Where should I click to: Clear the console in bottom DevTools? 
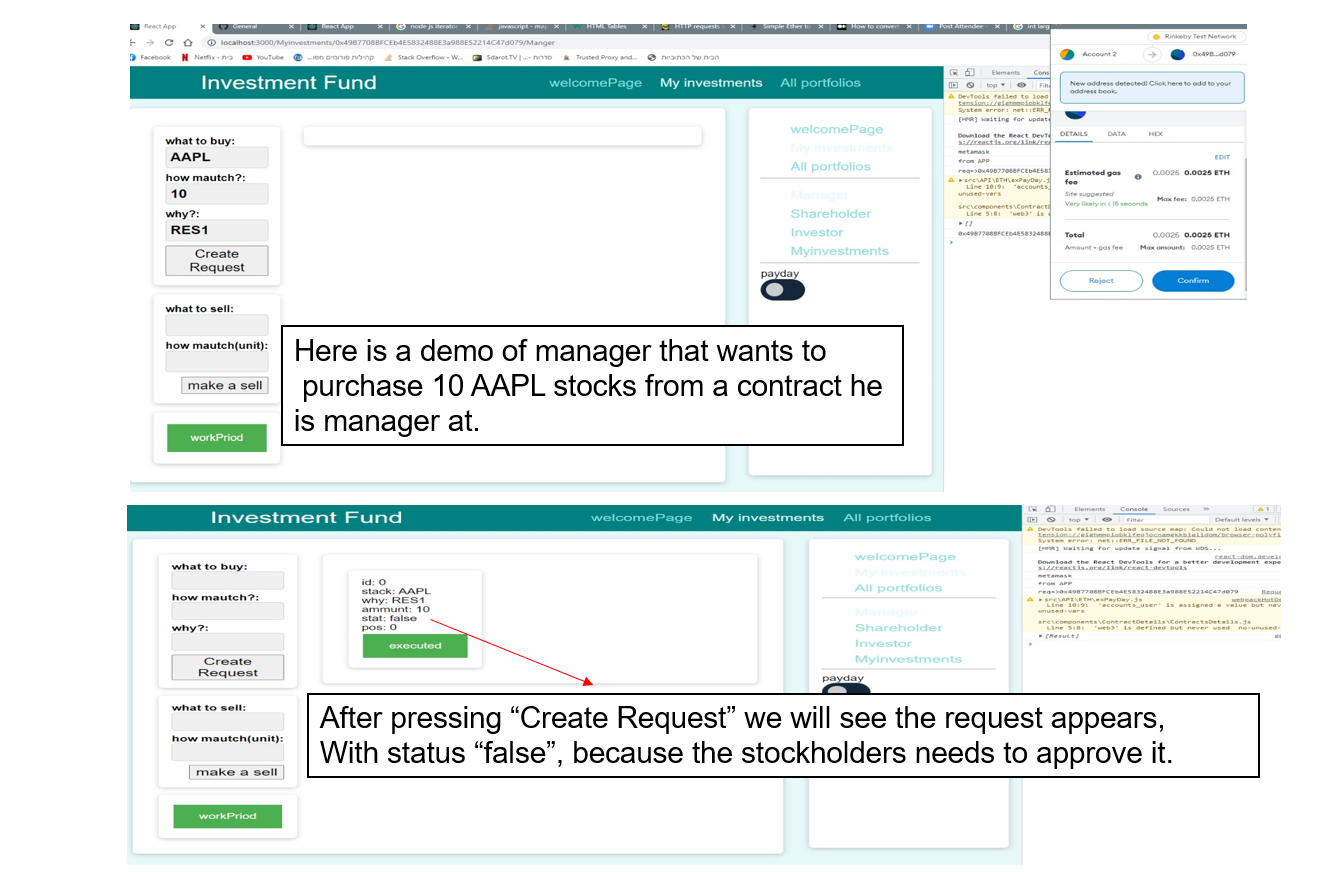point(1050,520)
